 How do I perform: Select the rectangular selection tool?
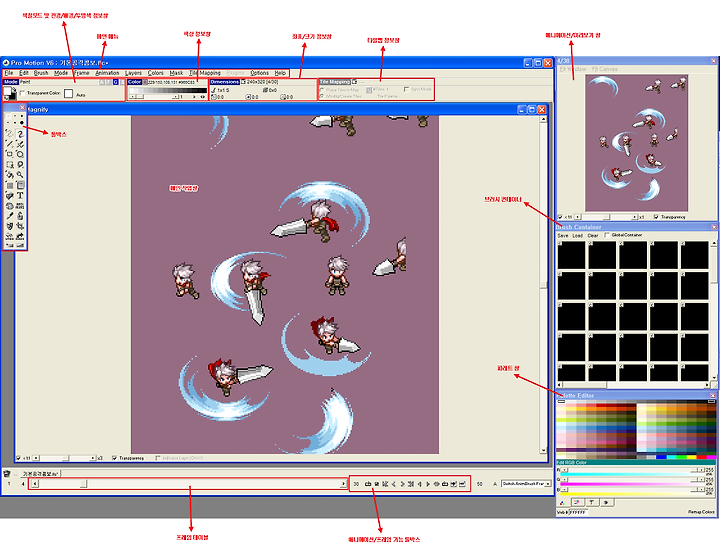pyautogui.click(x=9, y=164)
